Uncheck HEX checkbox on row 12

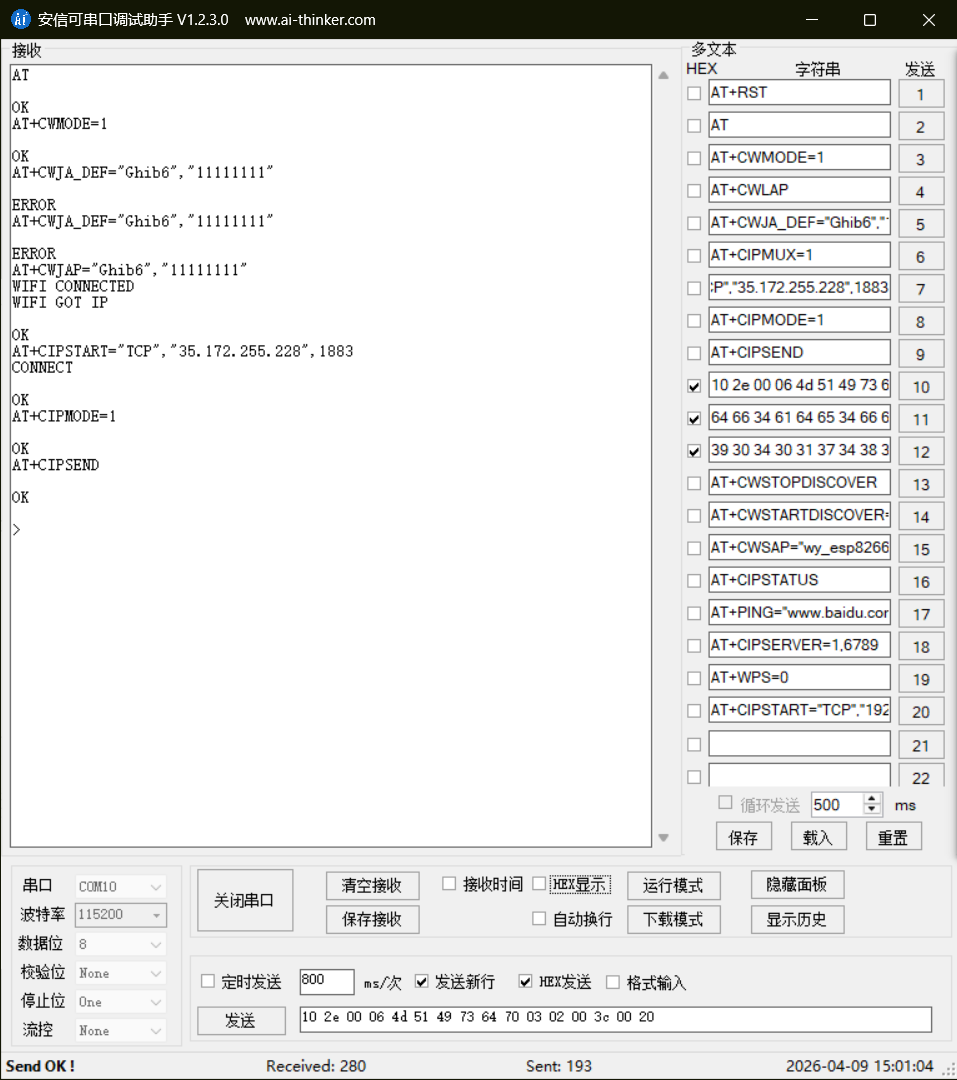pos(694,450)
